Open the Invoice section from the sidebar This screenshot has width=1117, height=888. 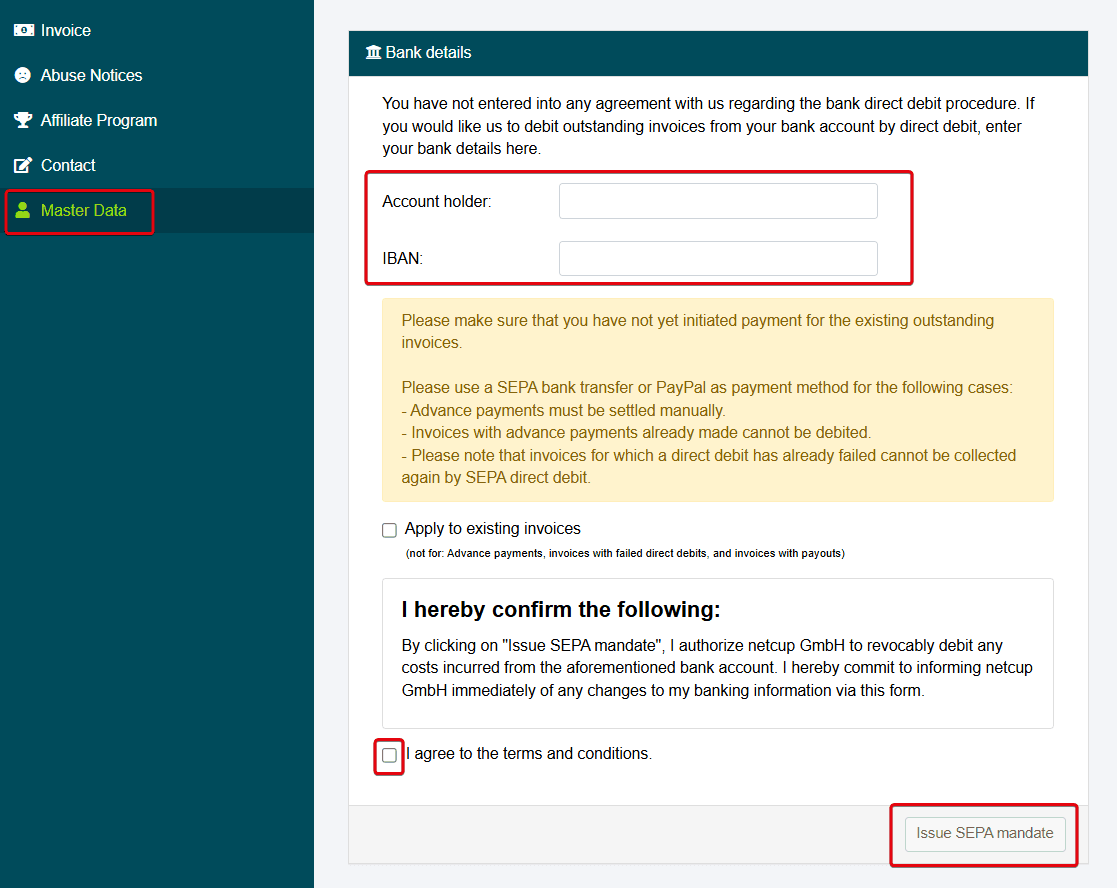pos(67,30)
